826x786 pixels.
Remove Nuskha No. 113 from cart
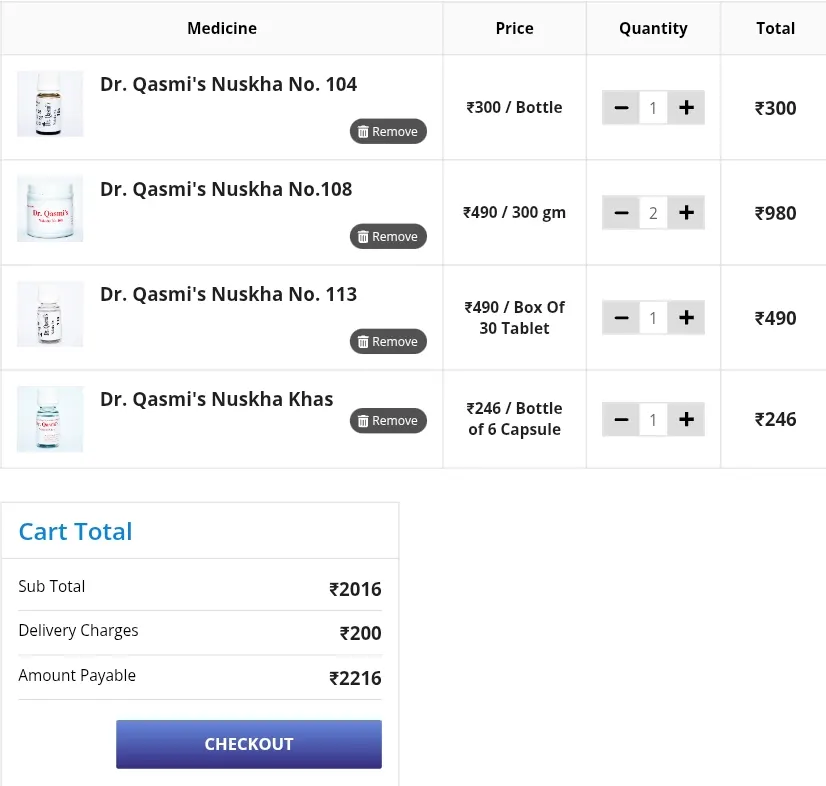point(388,342)
